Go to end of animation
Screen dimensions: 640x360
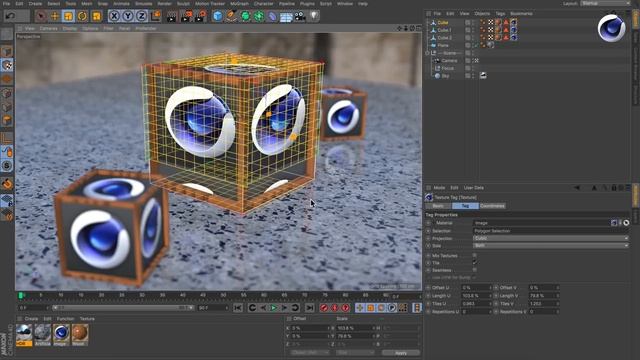[x=310, y=308]
